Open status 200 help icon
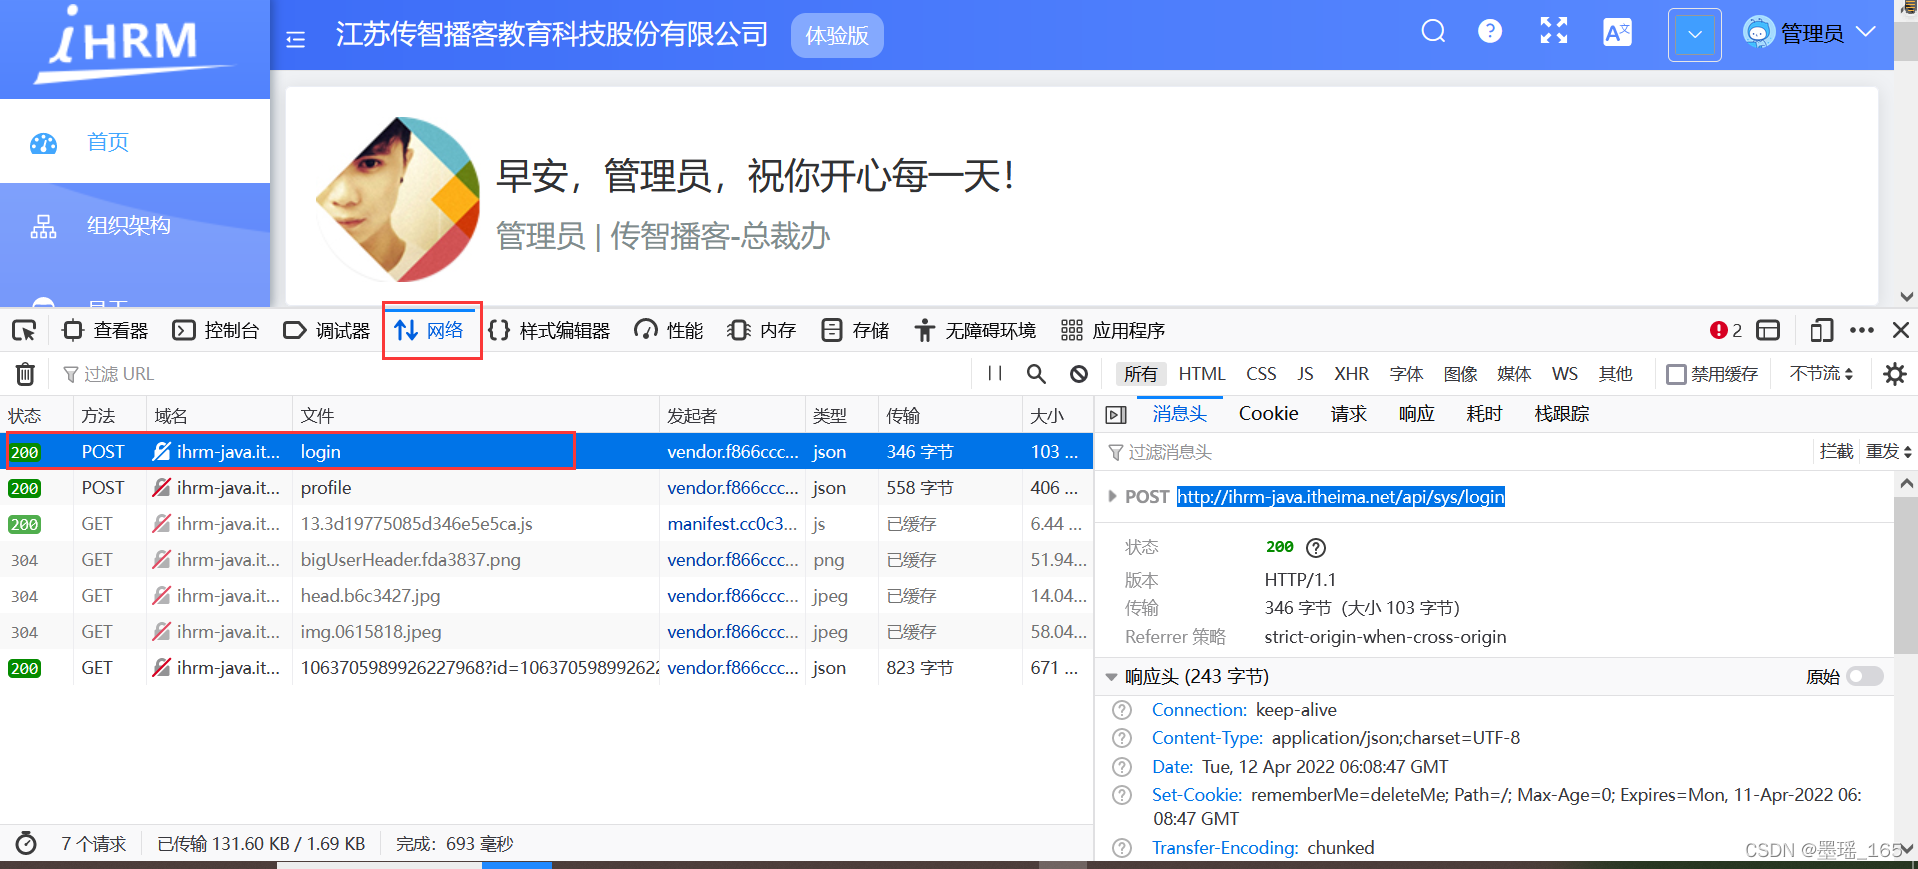1918x869 pixels. 1316,547
